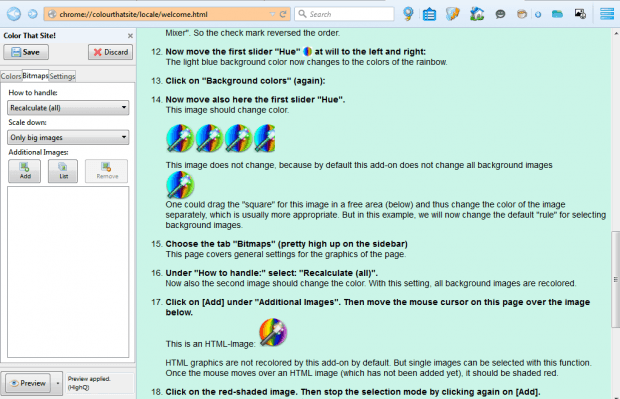Click the 'Additional Images:' label
This screenshot has height=399, width=620.
point(38,152)
